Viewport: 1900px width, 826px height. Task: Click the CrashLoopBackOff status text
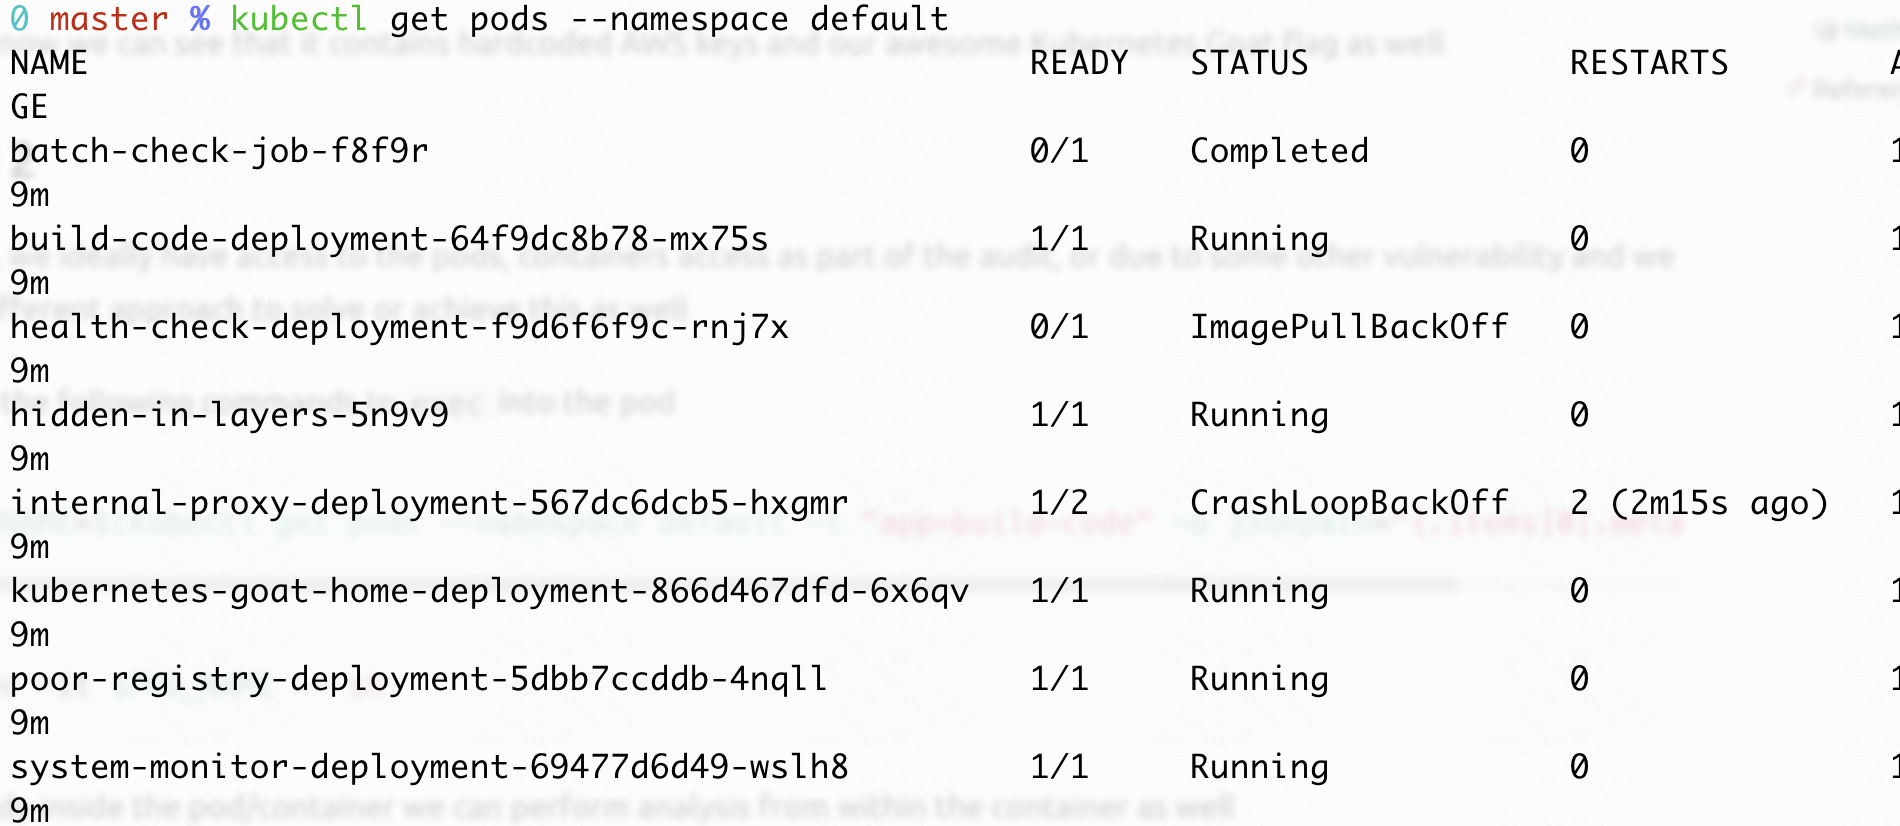1349,503
